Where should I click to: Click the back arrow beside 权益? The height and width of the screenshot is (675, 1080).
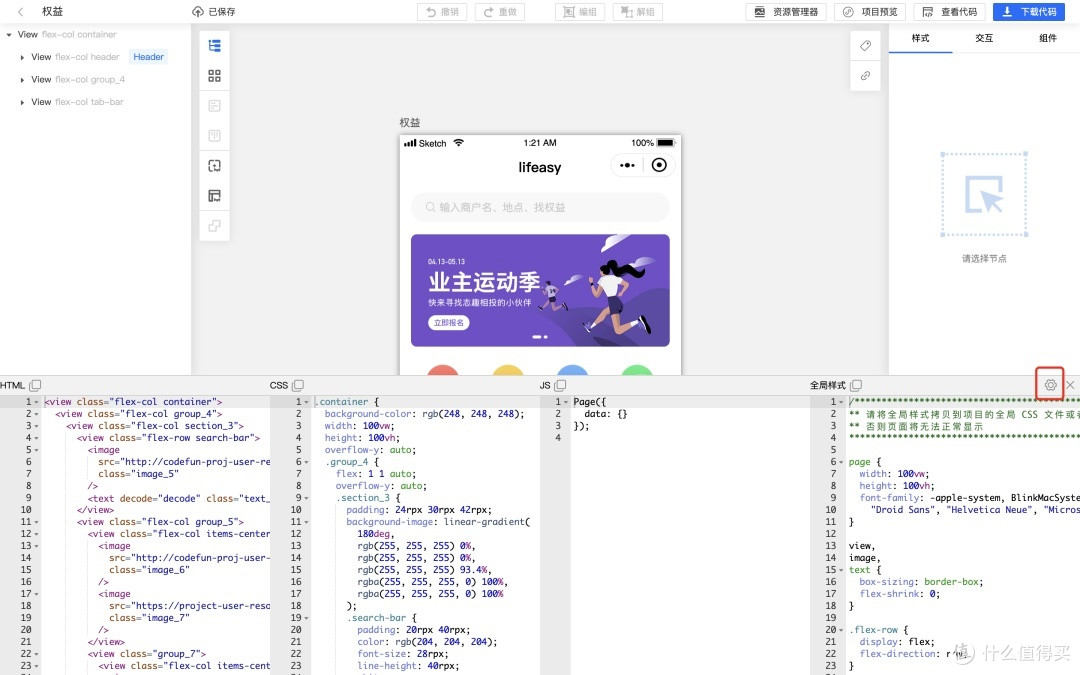point(21,12)
